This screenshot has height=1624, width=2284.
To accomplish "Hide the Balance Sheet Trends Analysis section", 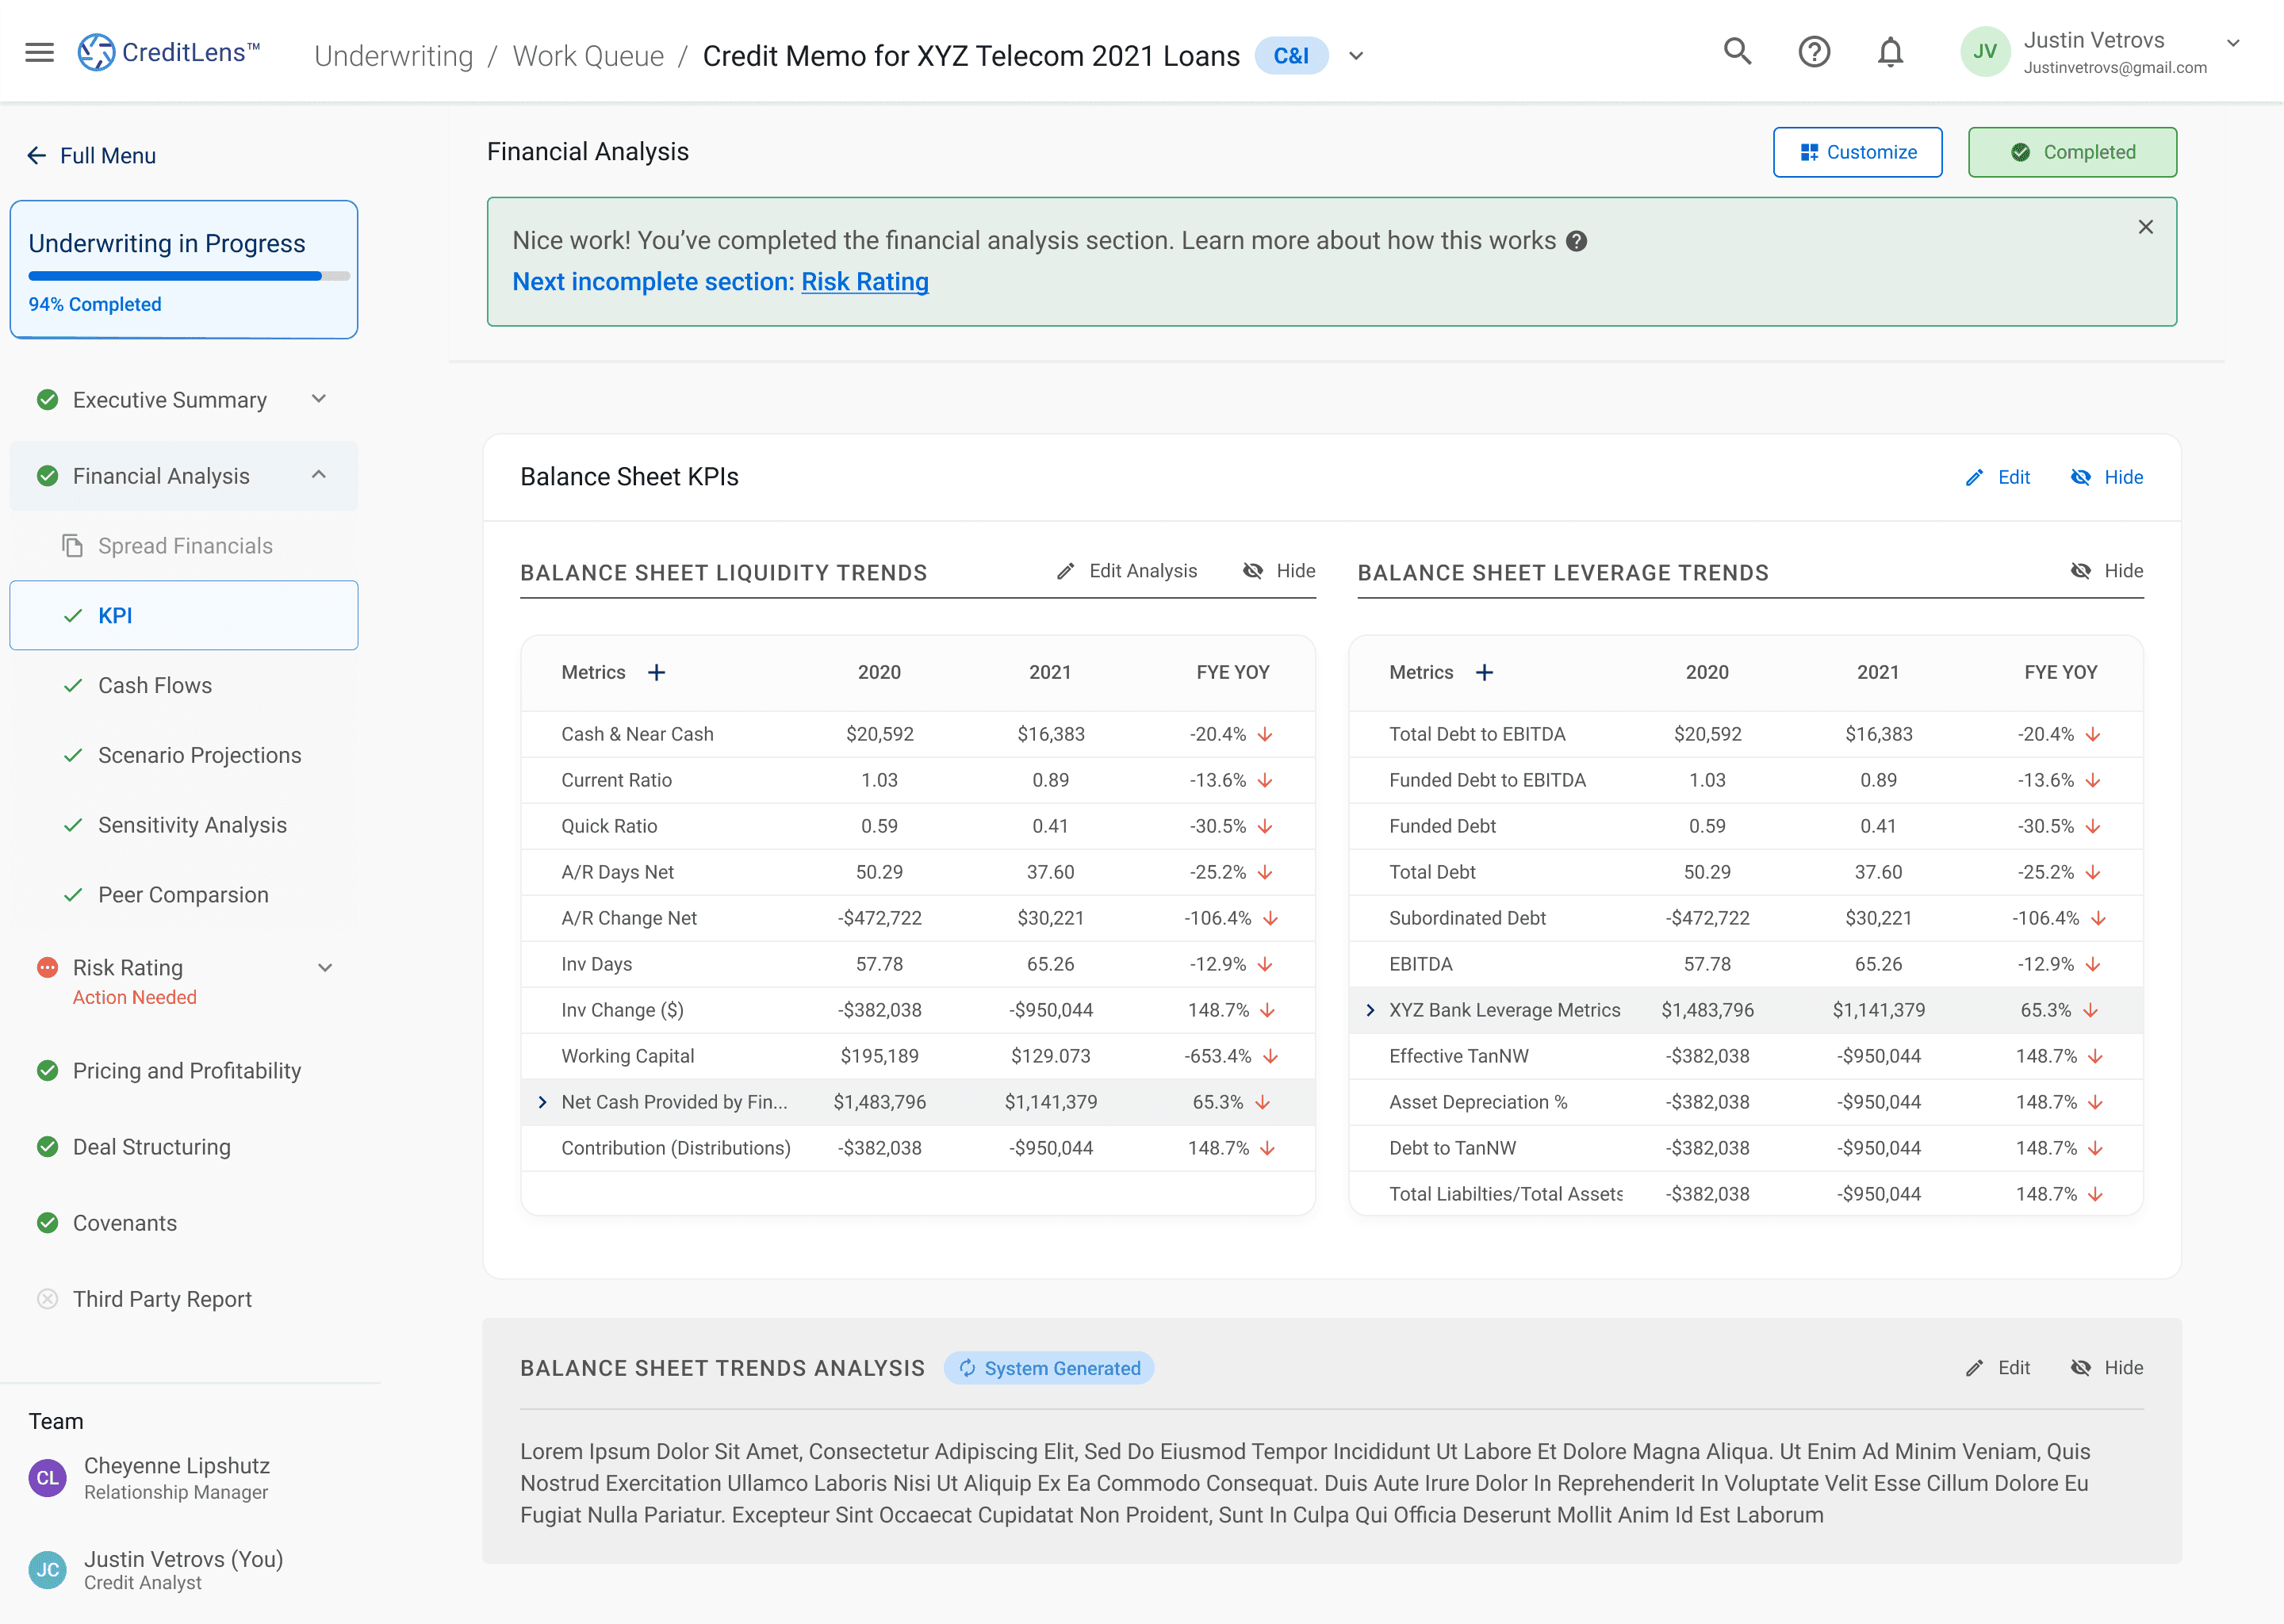I will [x=2106, y=1367].
